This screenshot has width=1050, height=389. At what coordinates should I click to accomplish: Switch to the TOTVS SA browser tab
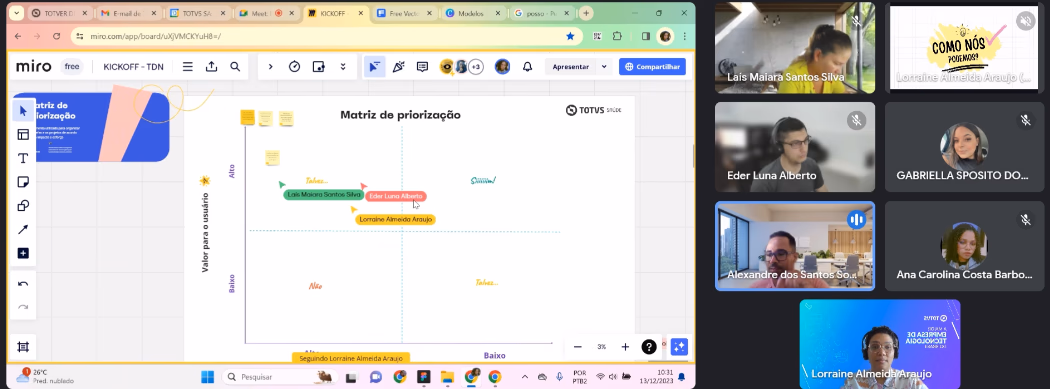click(x=198, y=13)
